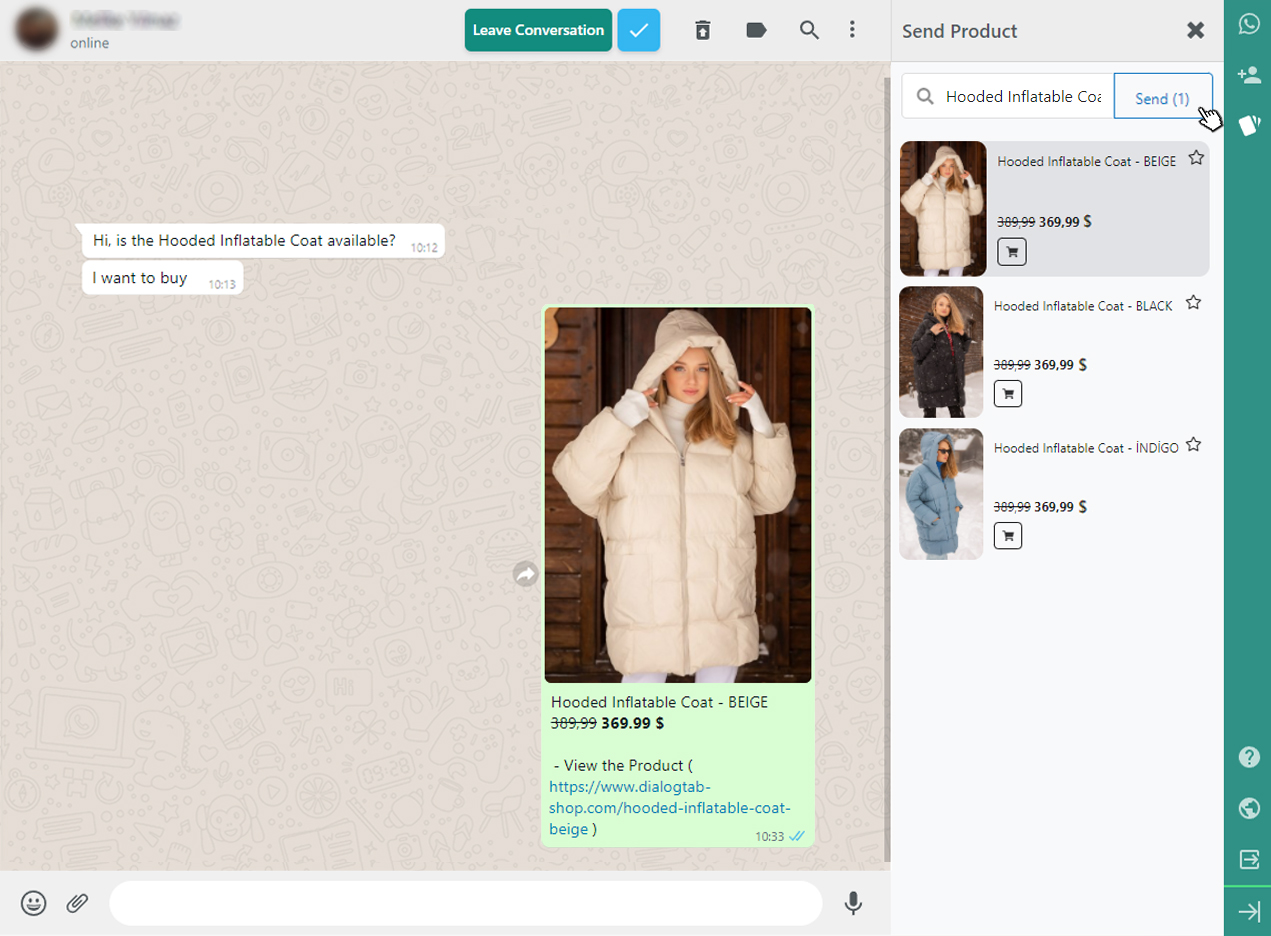Open the search icon in the chat toolbar
This screenshot has height=936, width=1271.
(x=809, y=30)
